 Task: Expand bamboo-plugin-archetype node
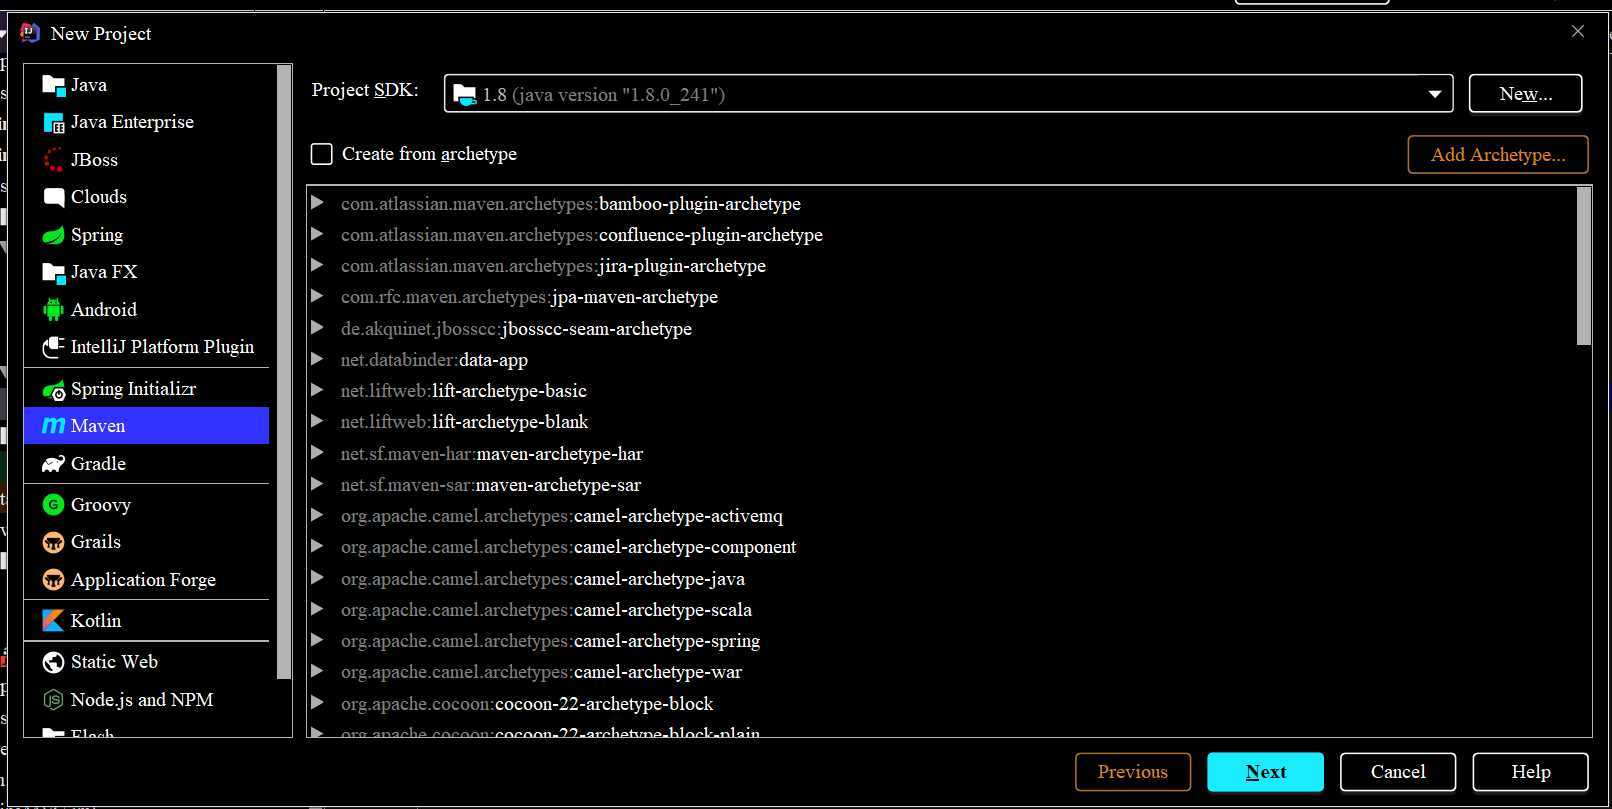click(x=317, y=203)
